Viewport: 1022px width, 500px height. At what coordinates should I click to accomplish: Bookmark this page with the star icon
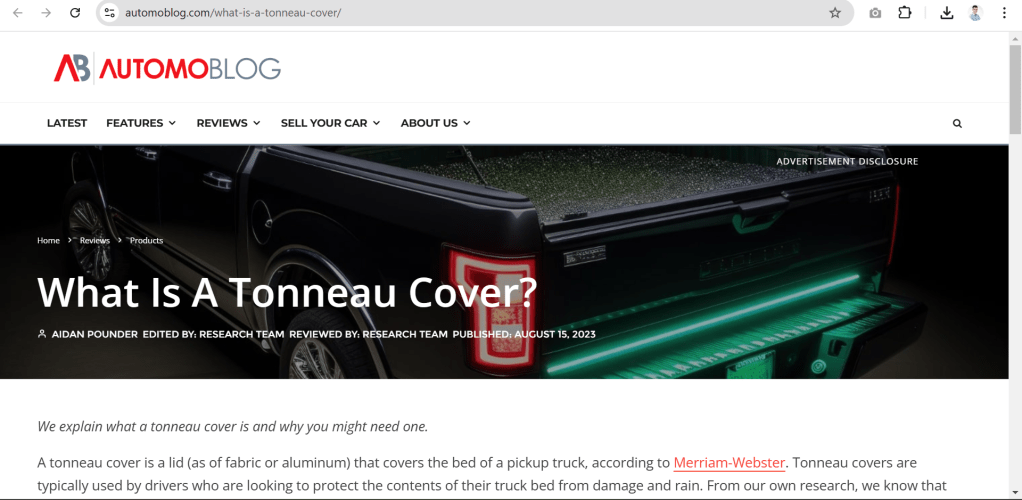pos(835,13)
